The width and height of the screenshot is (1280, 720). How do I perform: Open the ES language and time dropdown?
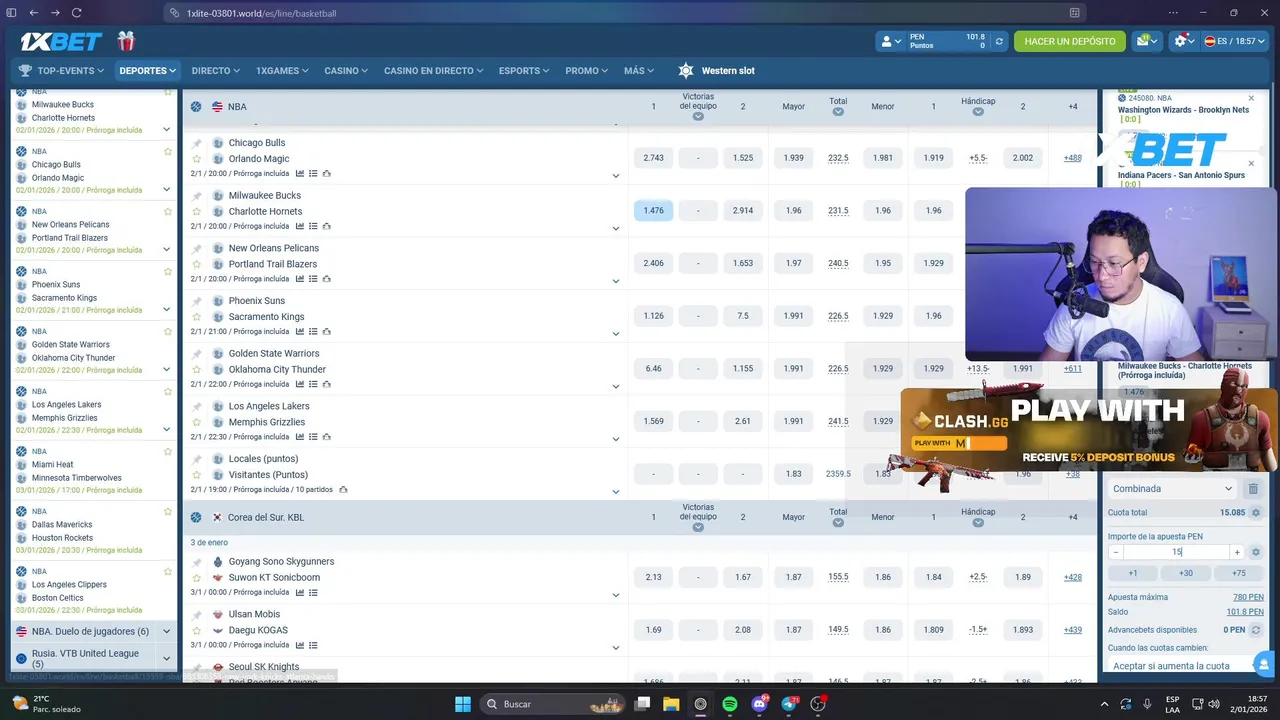[1234, 41]
